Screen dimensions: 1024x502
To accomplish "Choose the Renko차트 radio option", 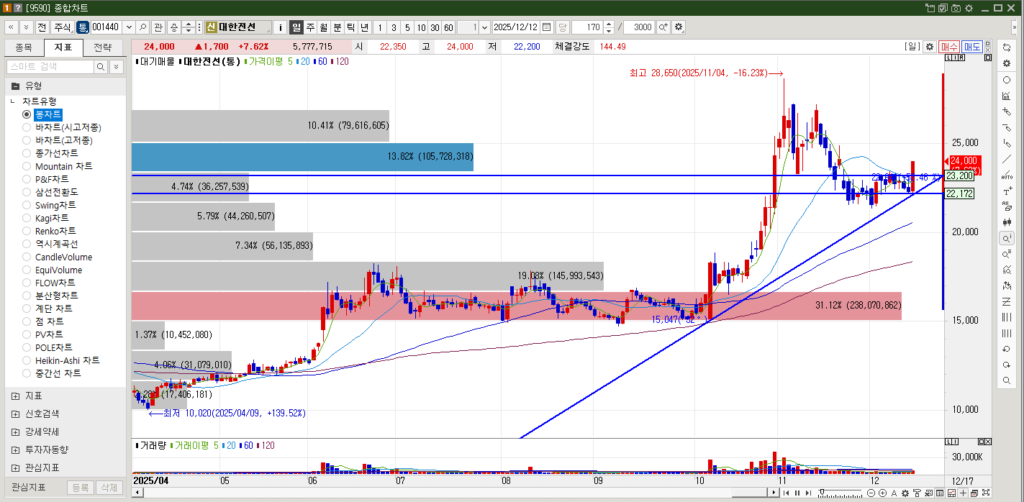I will coord(27,231).
